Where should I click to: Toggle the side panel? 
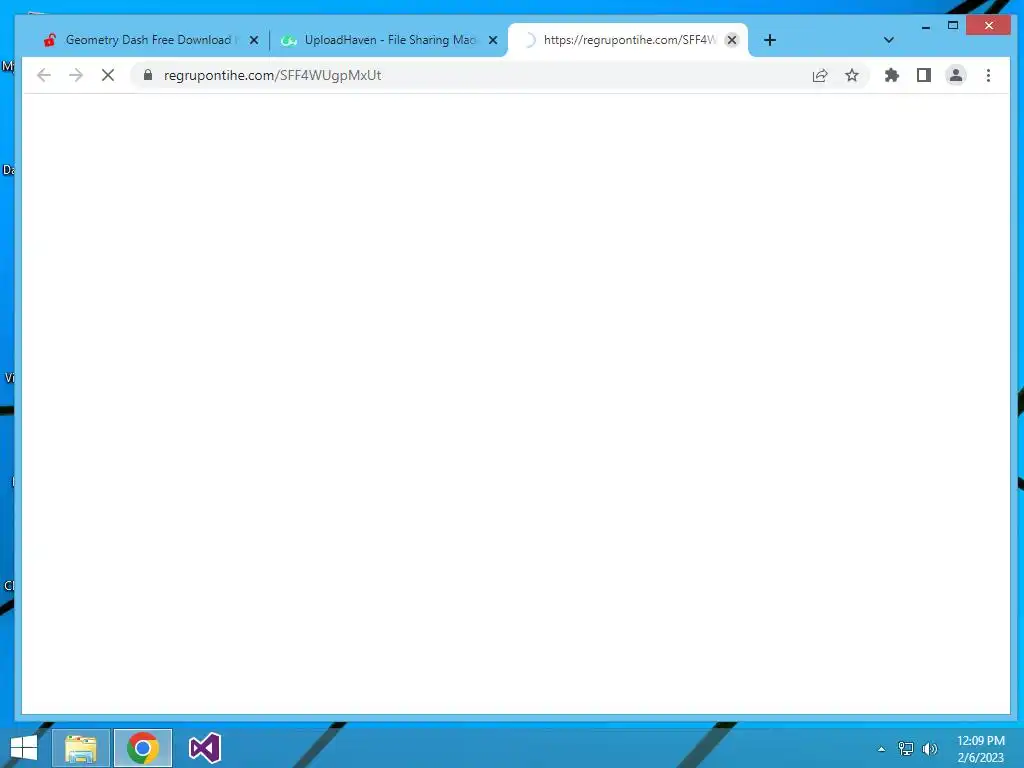923,75
